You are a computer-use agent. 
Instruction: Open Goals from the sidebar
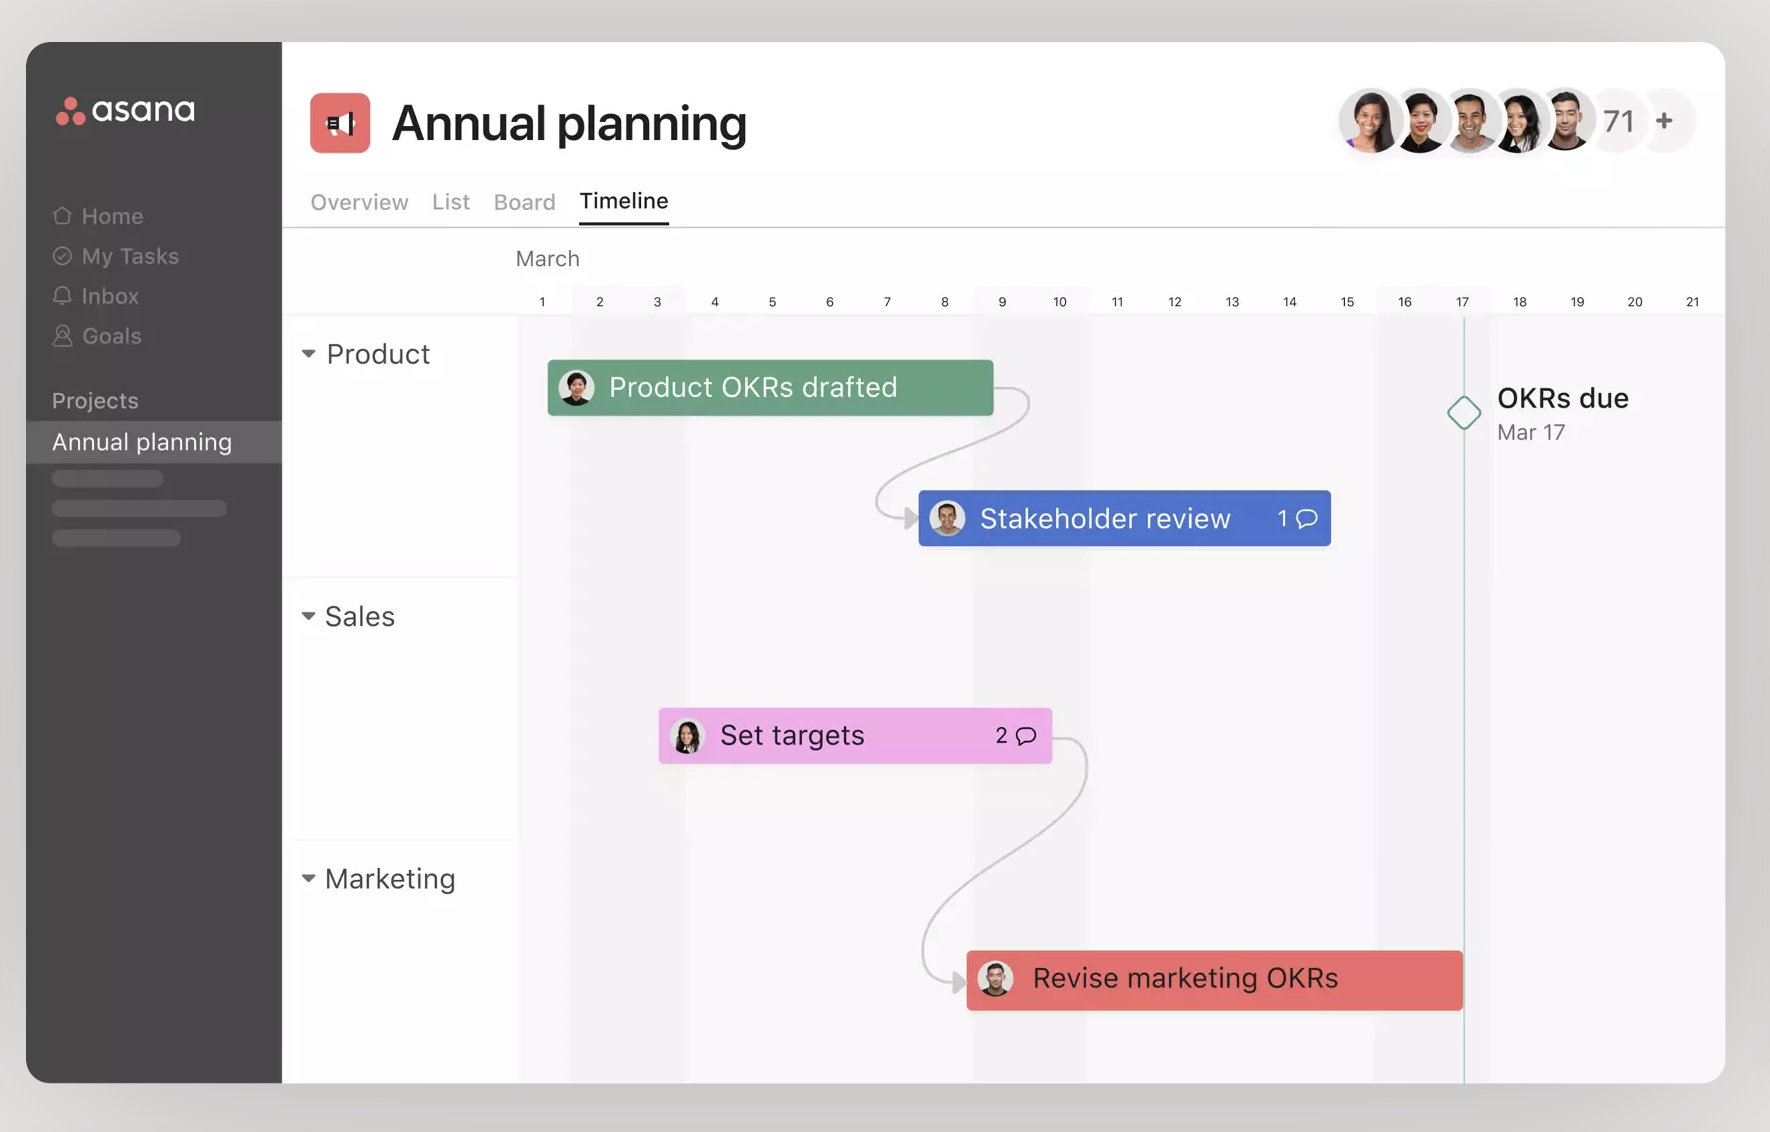[111, 336]
